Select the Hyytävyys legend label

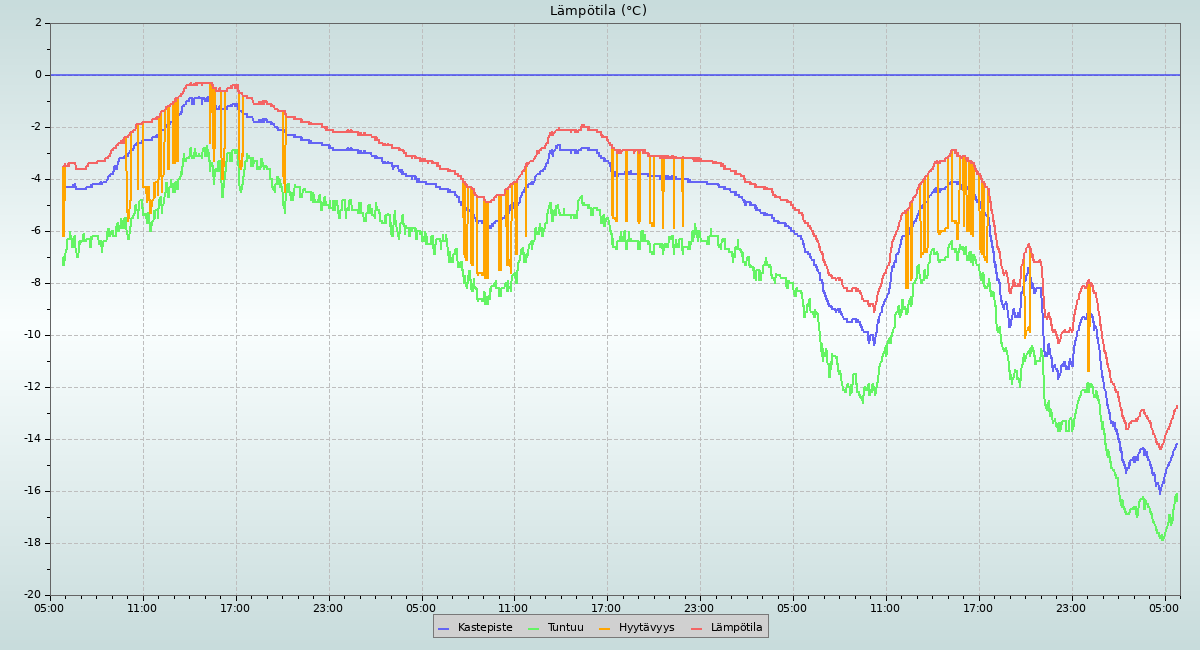[x=646, y=628]
